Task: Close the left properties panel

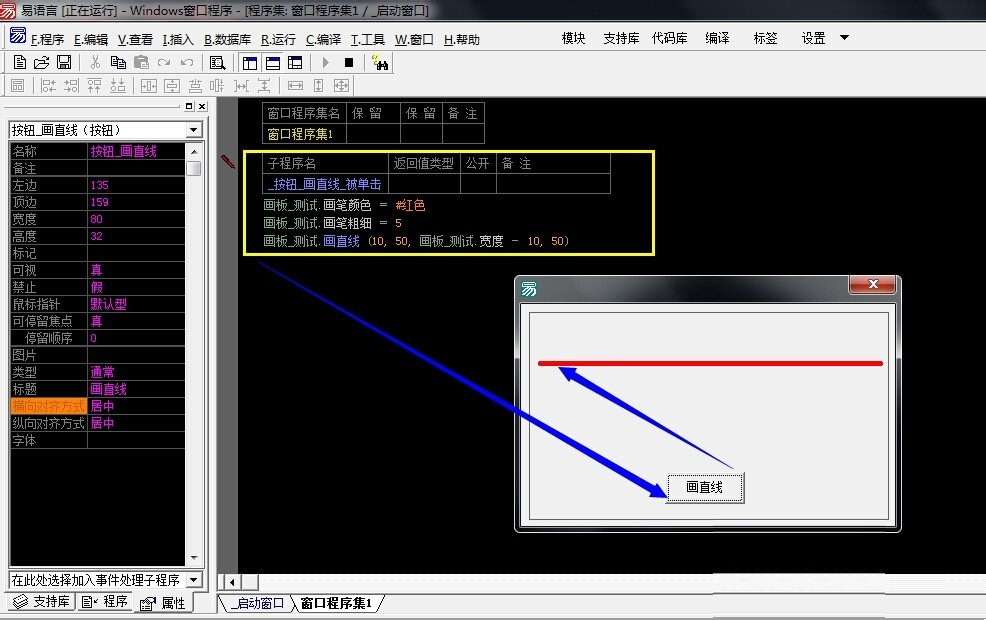Action: (x=202, y=106)
